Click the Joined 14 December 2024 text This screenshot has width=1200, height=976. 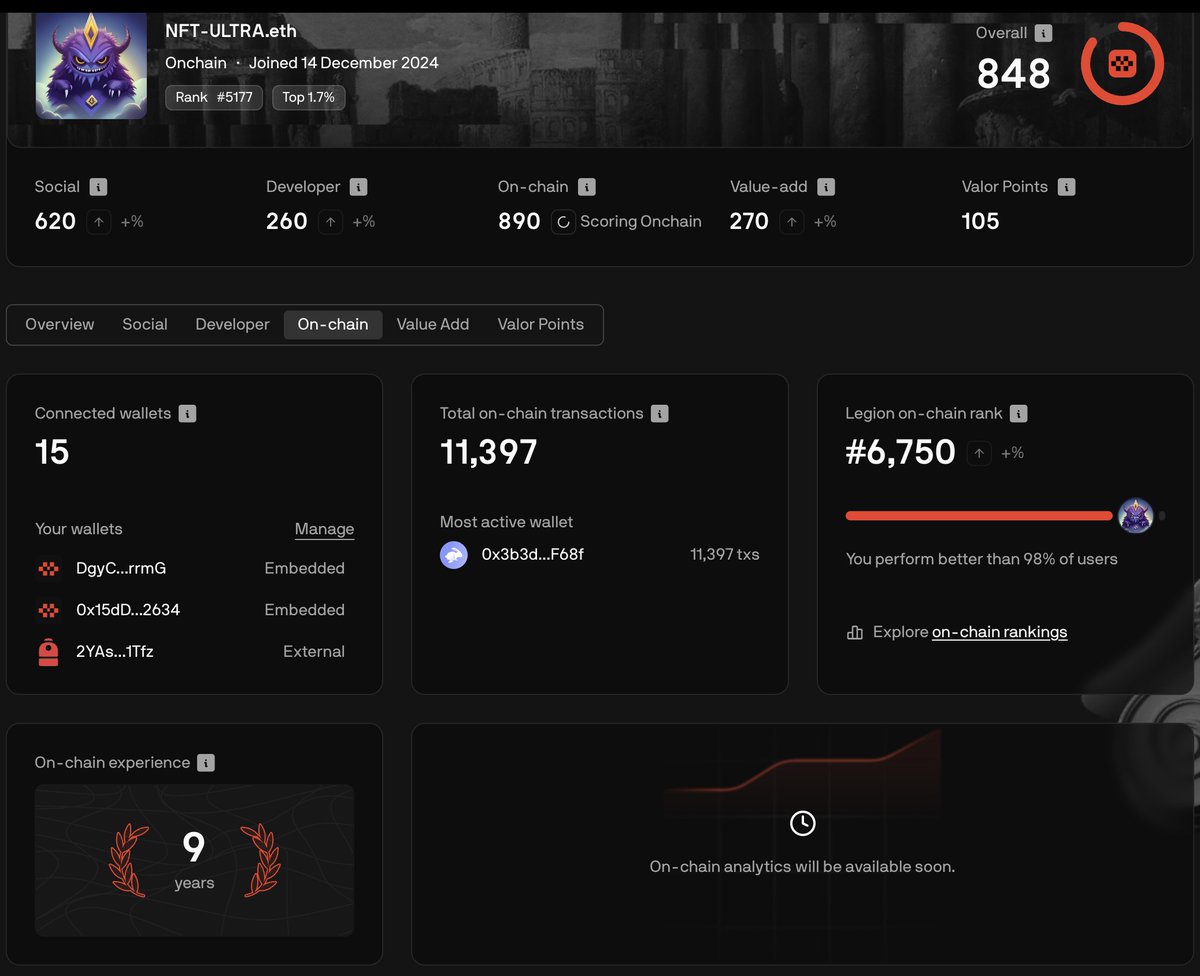343,63
